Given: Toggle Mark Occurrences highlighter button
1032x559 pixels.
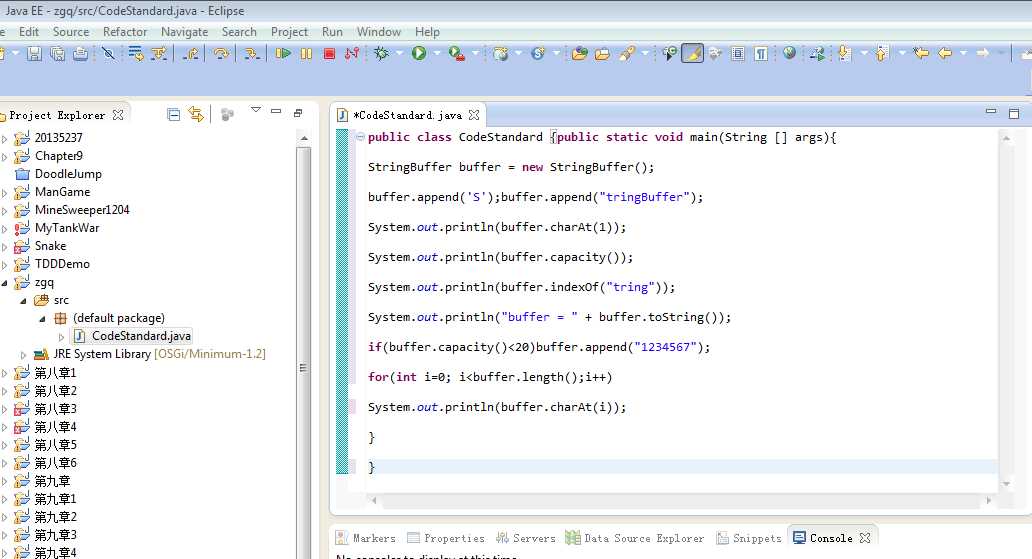Looking at the screenshot, I should pyautogui.click(x=692, y=53).
